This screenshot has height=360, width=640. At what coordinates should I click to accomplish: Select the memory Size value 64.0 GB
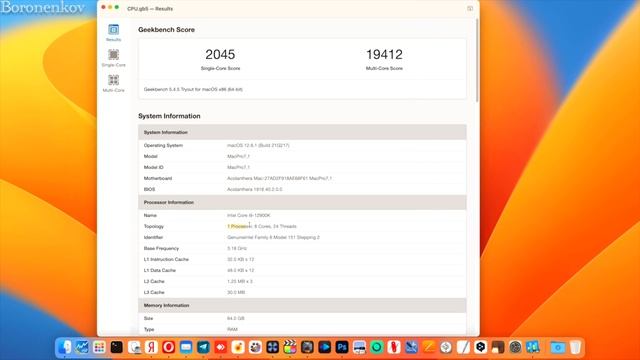236,318
